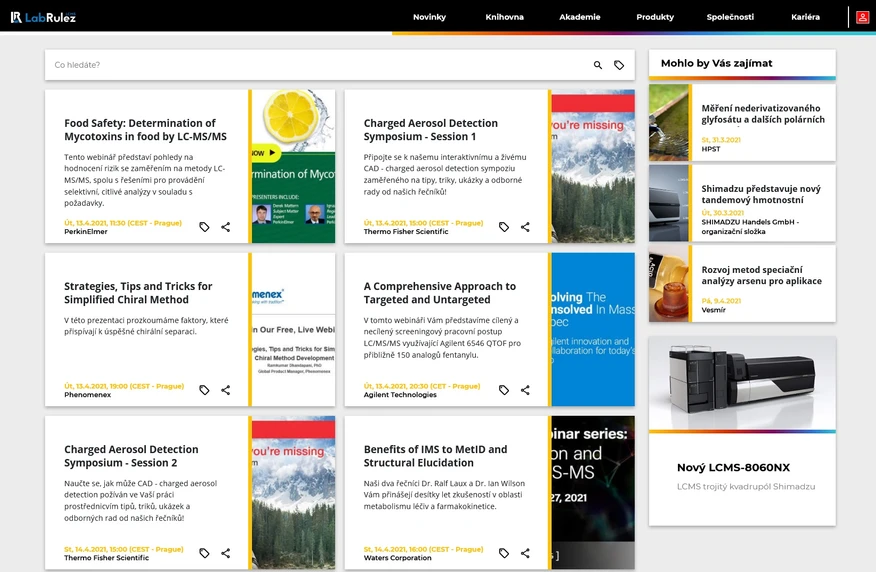Open 'Nový LCMS-8060NX' promo heading
Viewport: 876px width, 572px height.
(x=733, y=468)
